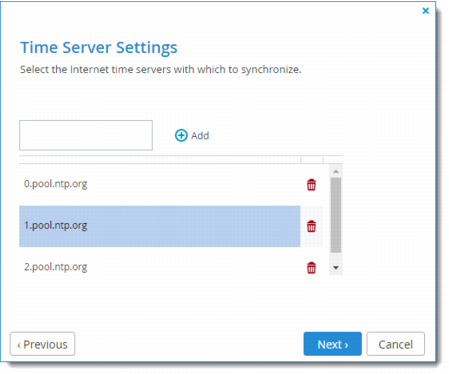Viewport: 449px width, 374px height.
Task: Select the highlighted 1.pool.ntp.org row
Action: click(160, 226)
